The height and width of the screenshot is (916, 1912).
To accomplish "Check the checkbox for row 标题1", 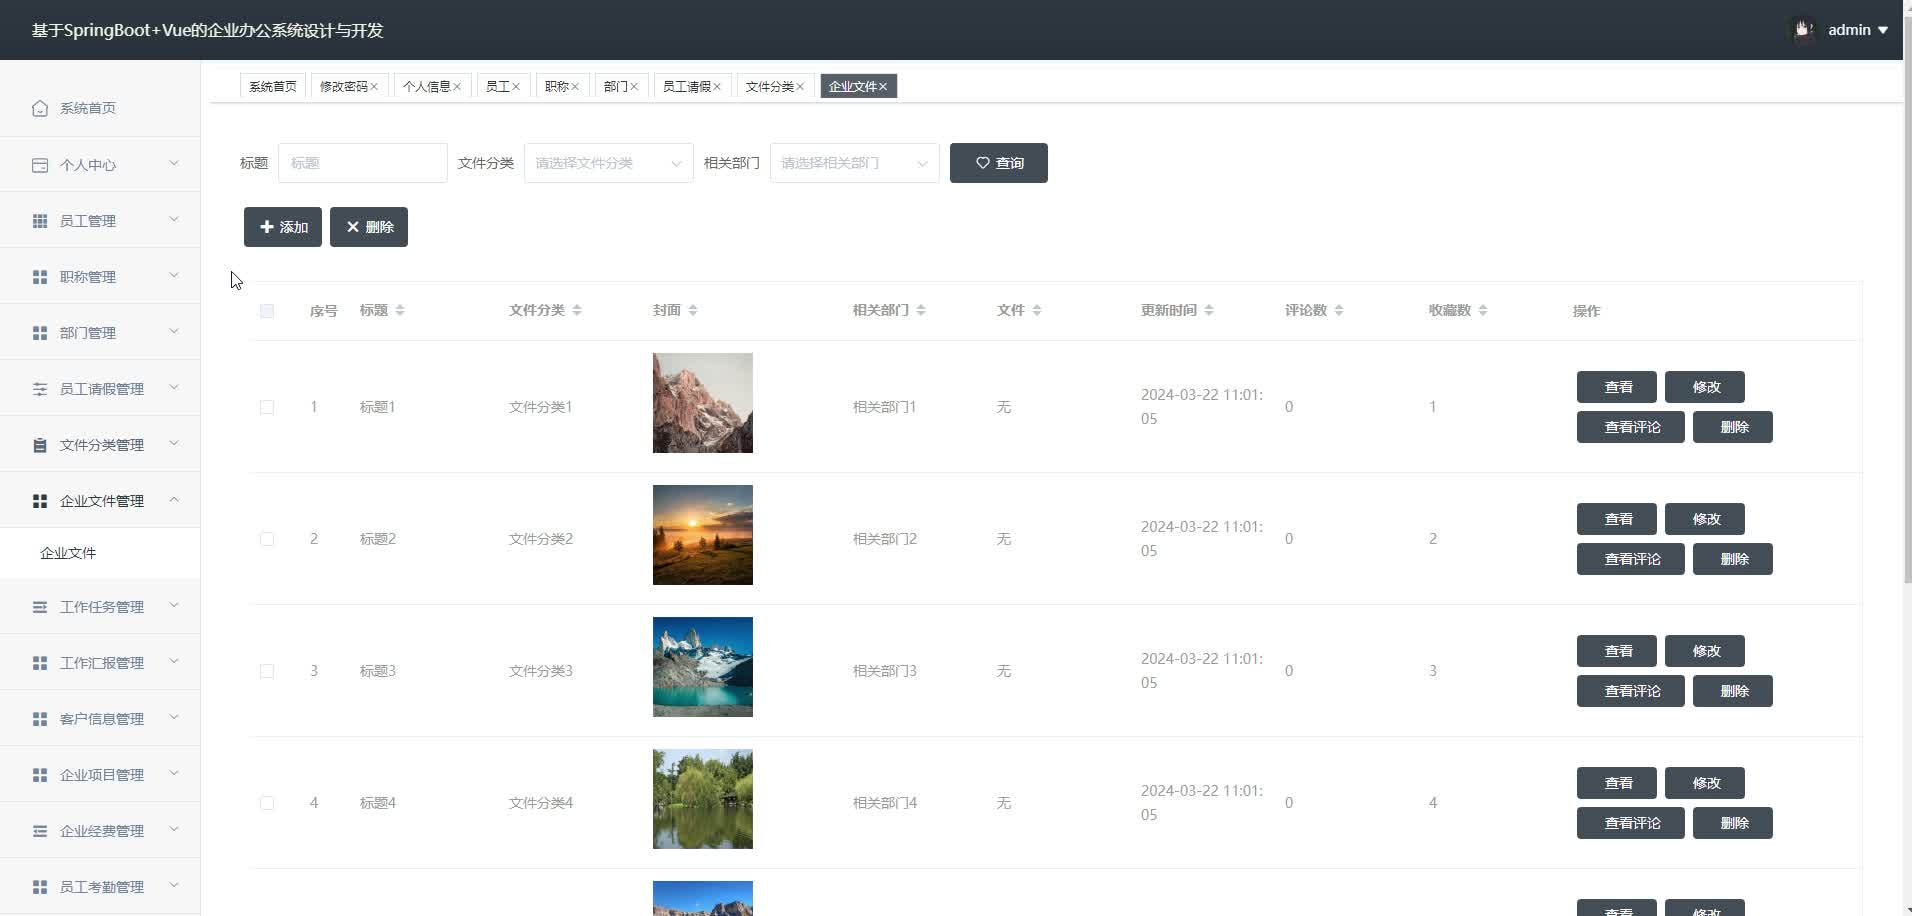I will (267, 407).
